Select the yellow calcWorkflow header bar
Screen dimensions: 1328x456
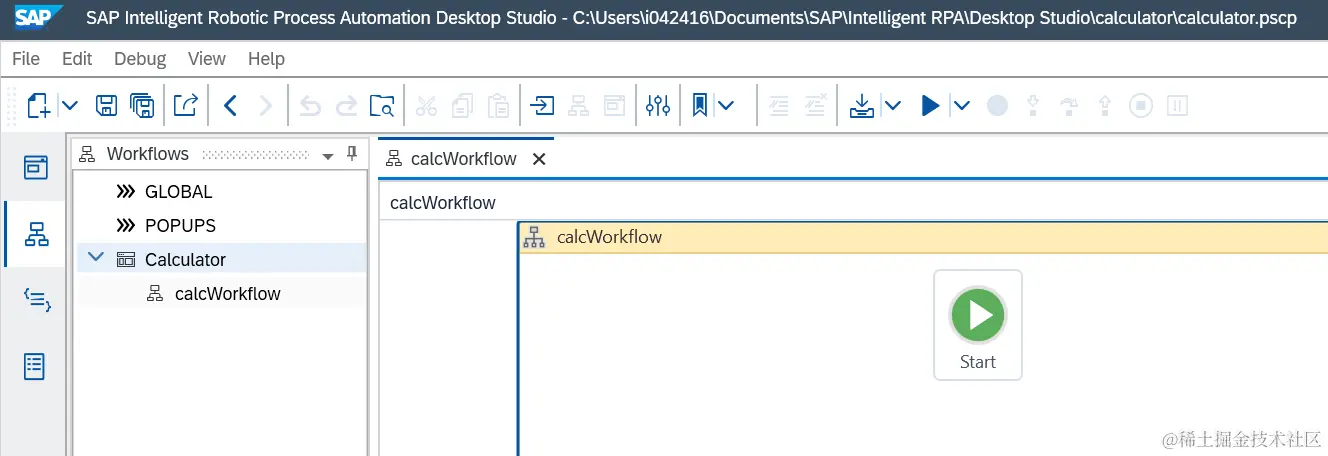coord(924,238)
